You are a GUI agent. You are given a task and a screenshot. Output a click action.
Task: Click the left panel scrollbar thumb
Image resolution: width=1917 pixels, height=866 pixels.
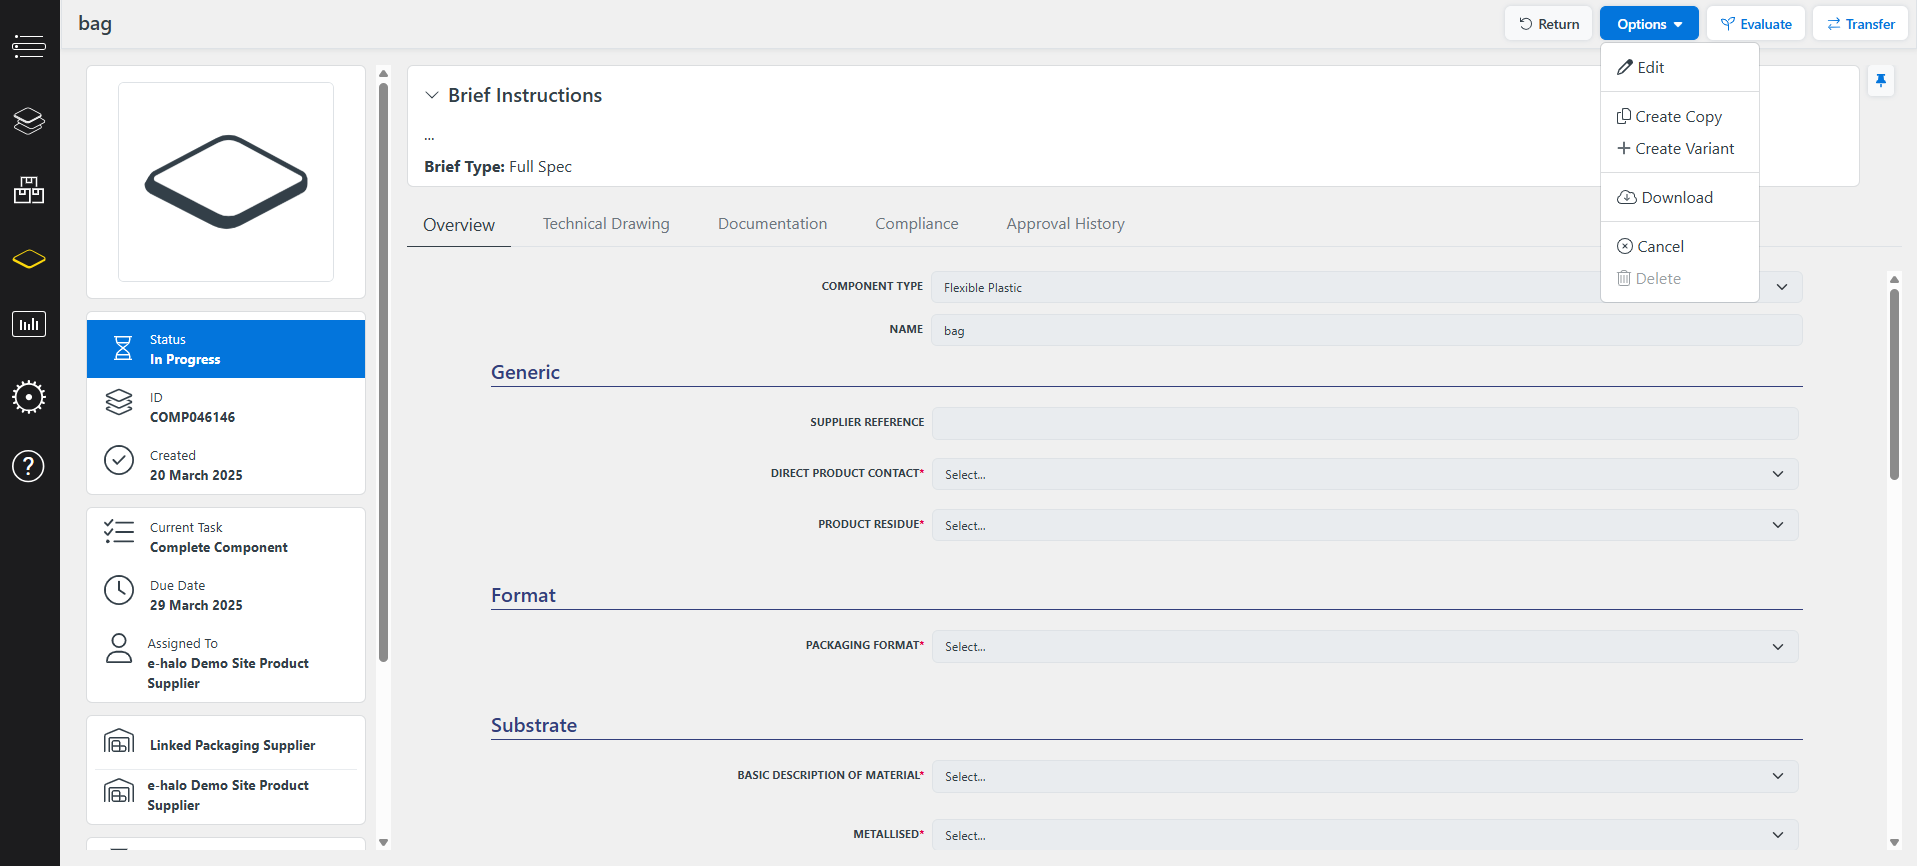click(x=383, y=372)
